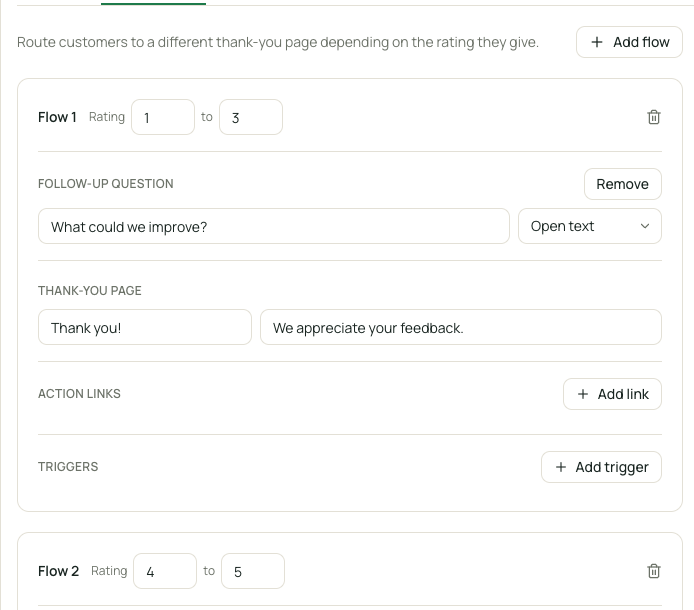694x610 pixels.
Task: Edit Flow 1 minimum rating field showing 1
Action: click(163, 117)
